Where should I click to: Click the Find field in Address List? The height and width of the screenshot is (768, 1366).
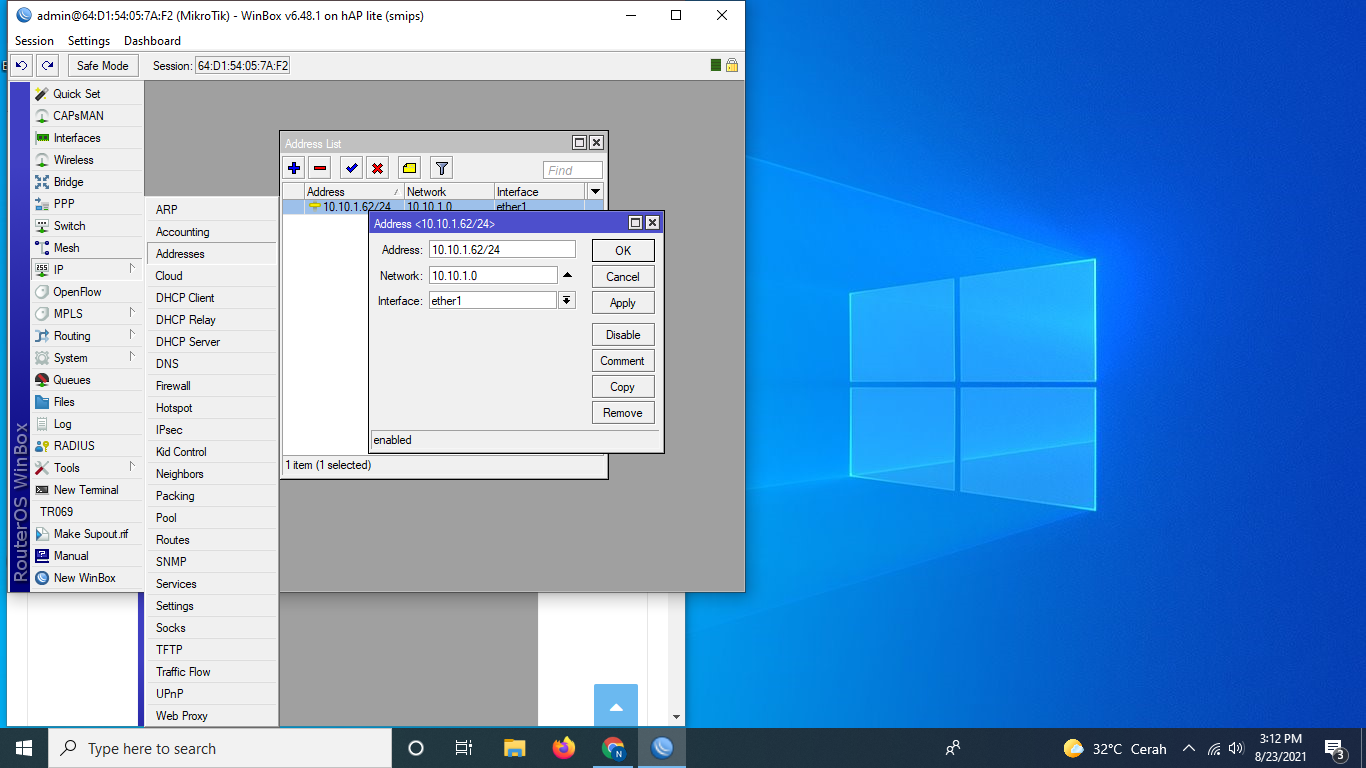point(573,170)
